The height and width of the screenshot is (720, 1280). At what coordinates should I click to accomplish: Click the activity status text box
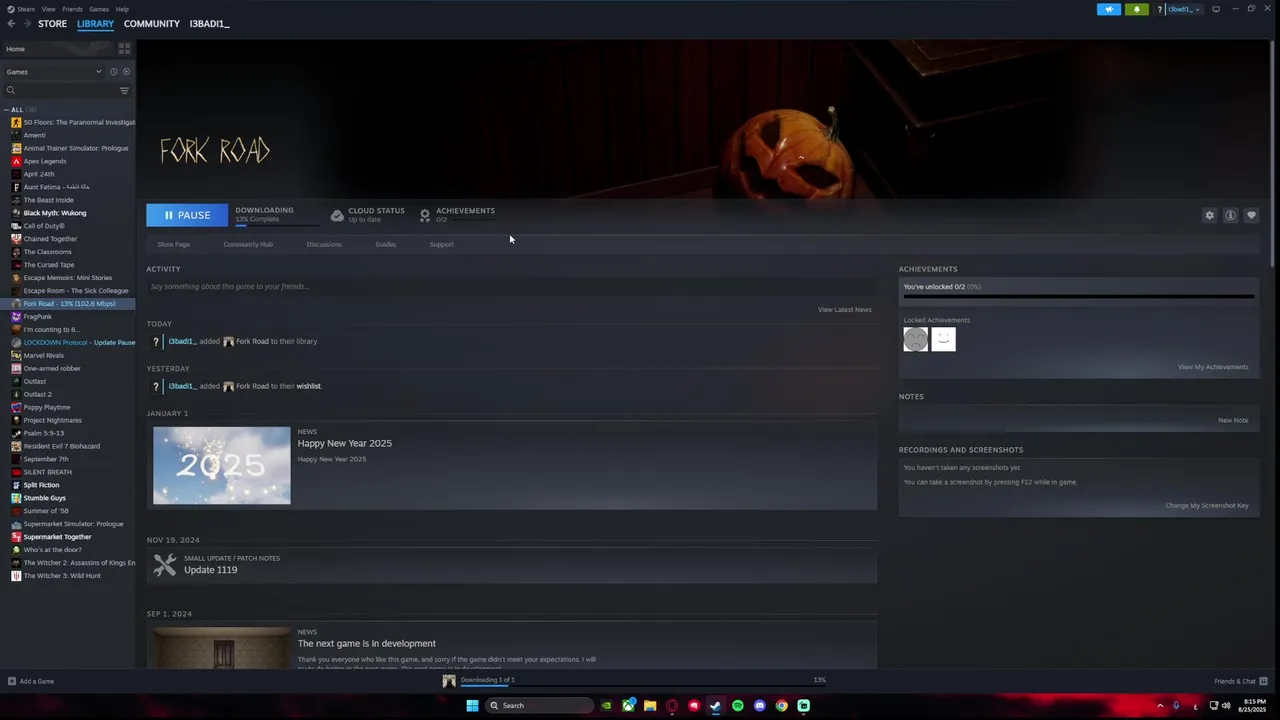coord(511,286)
